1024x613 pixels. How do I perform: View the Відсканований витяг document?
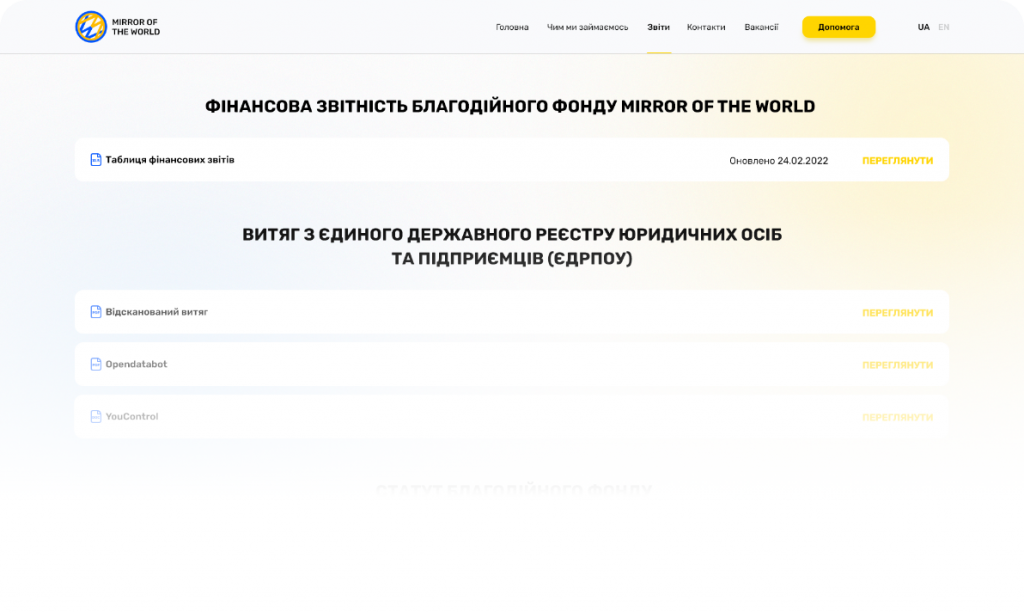897,313
